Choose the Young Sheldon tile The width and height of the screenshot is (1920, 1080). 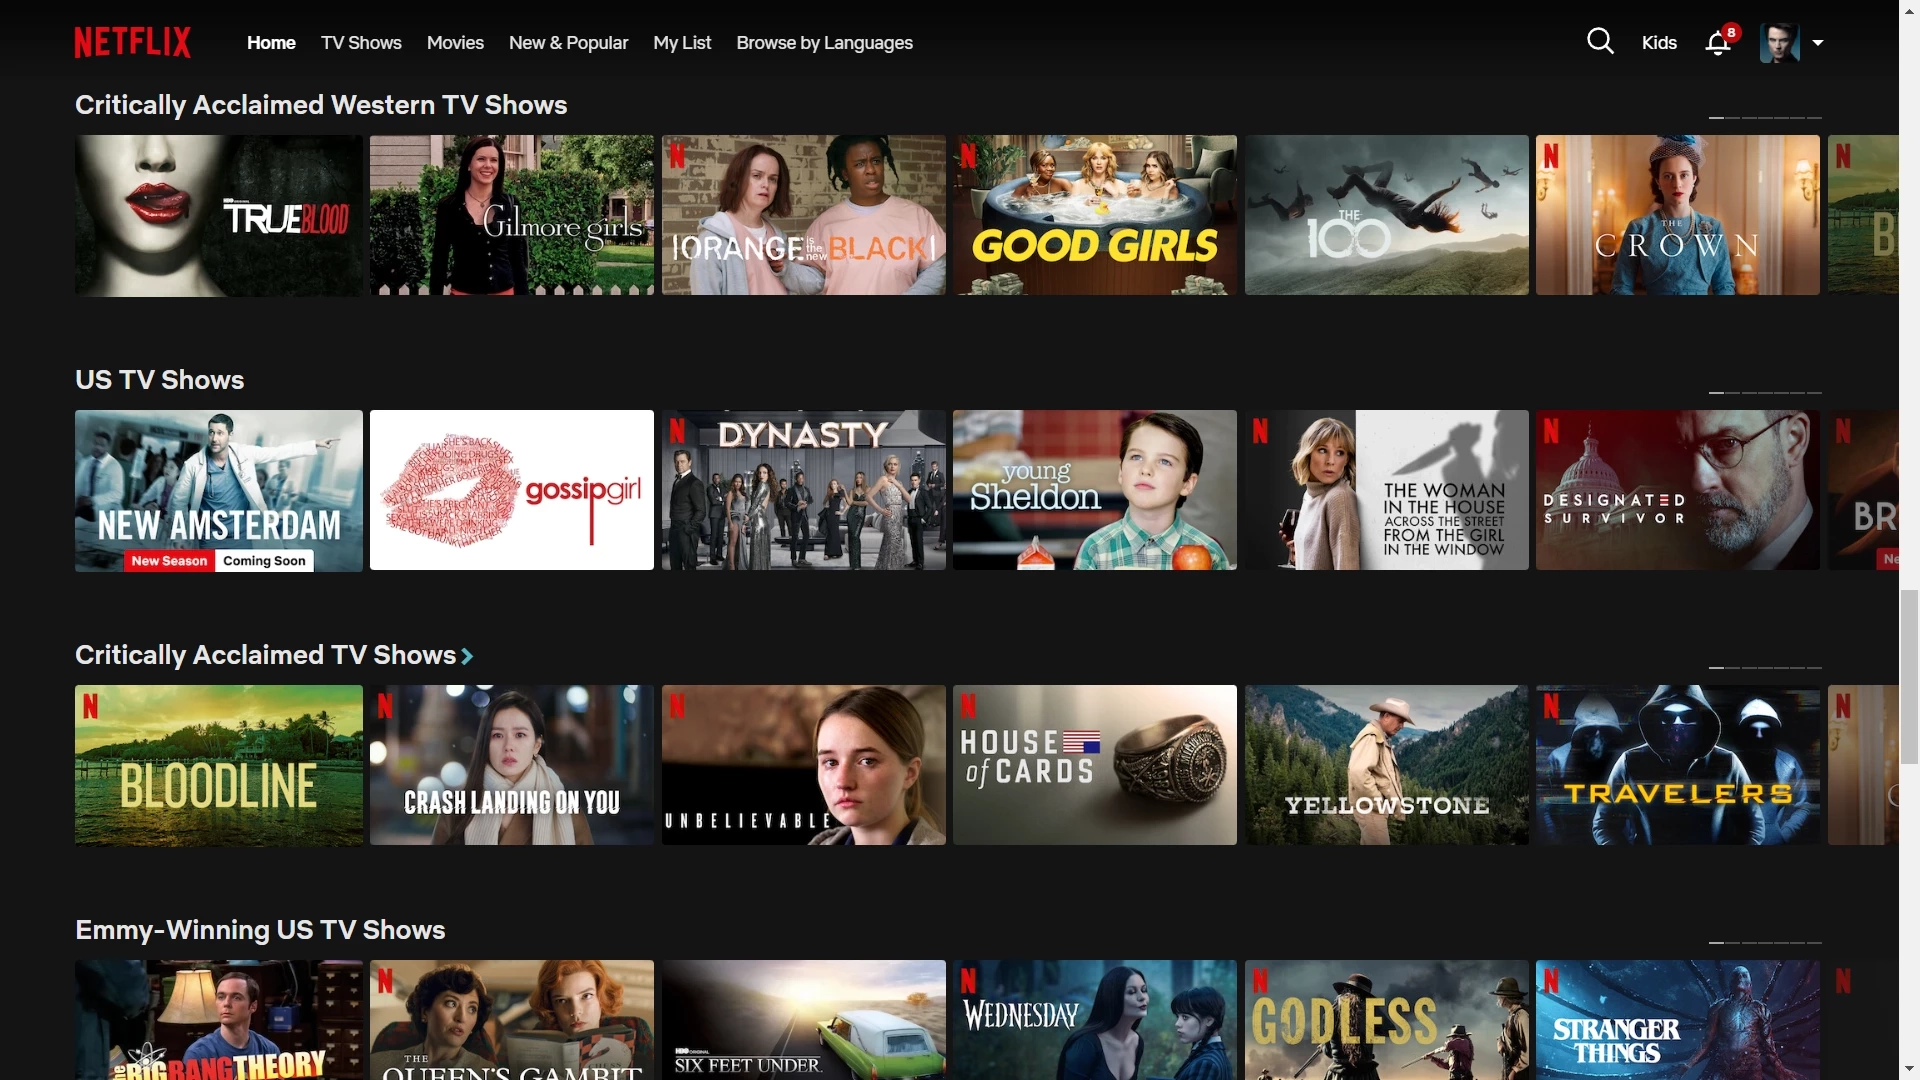coord(1095,490)
